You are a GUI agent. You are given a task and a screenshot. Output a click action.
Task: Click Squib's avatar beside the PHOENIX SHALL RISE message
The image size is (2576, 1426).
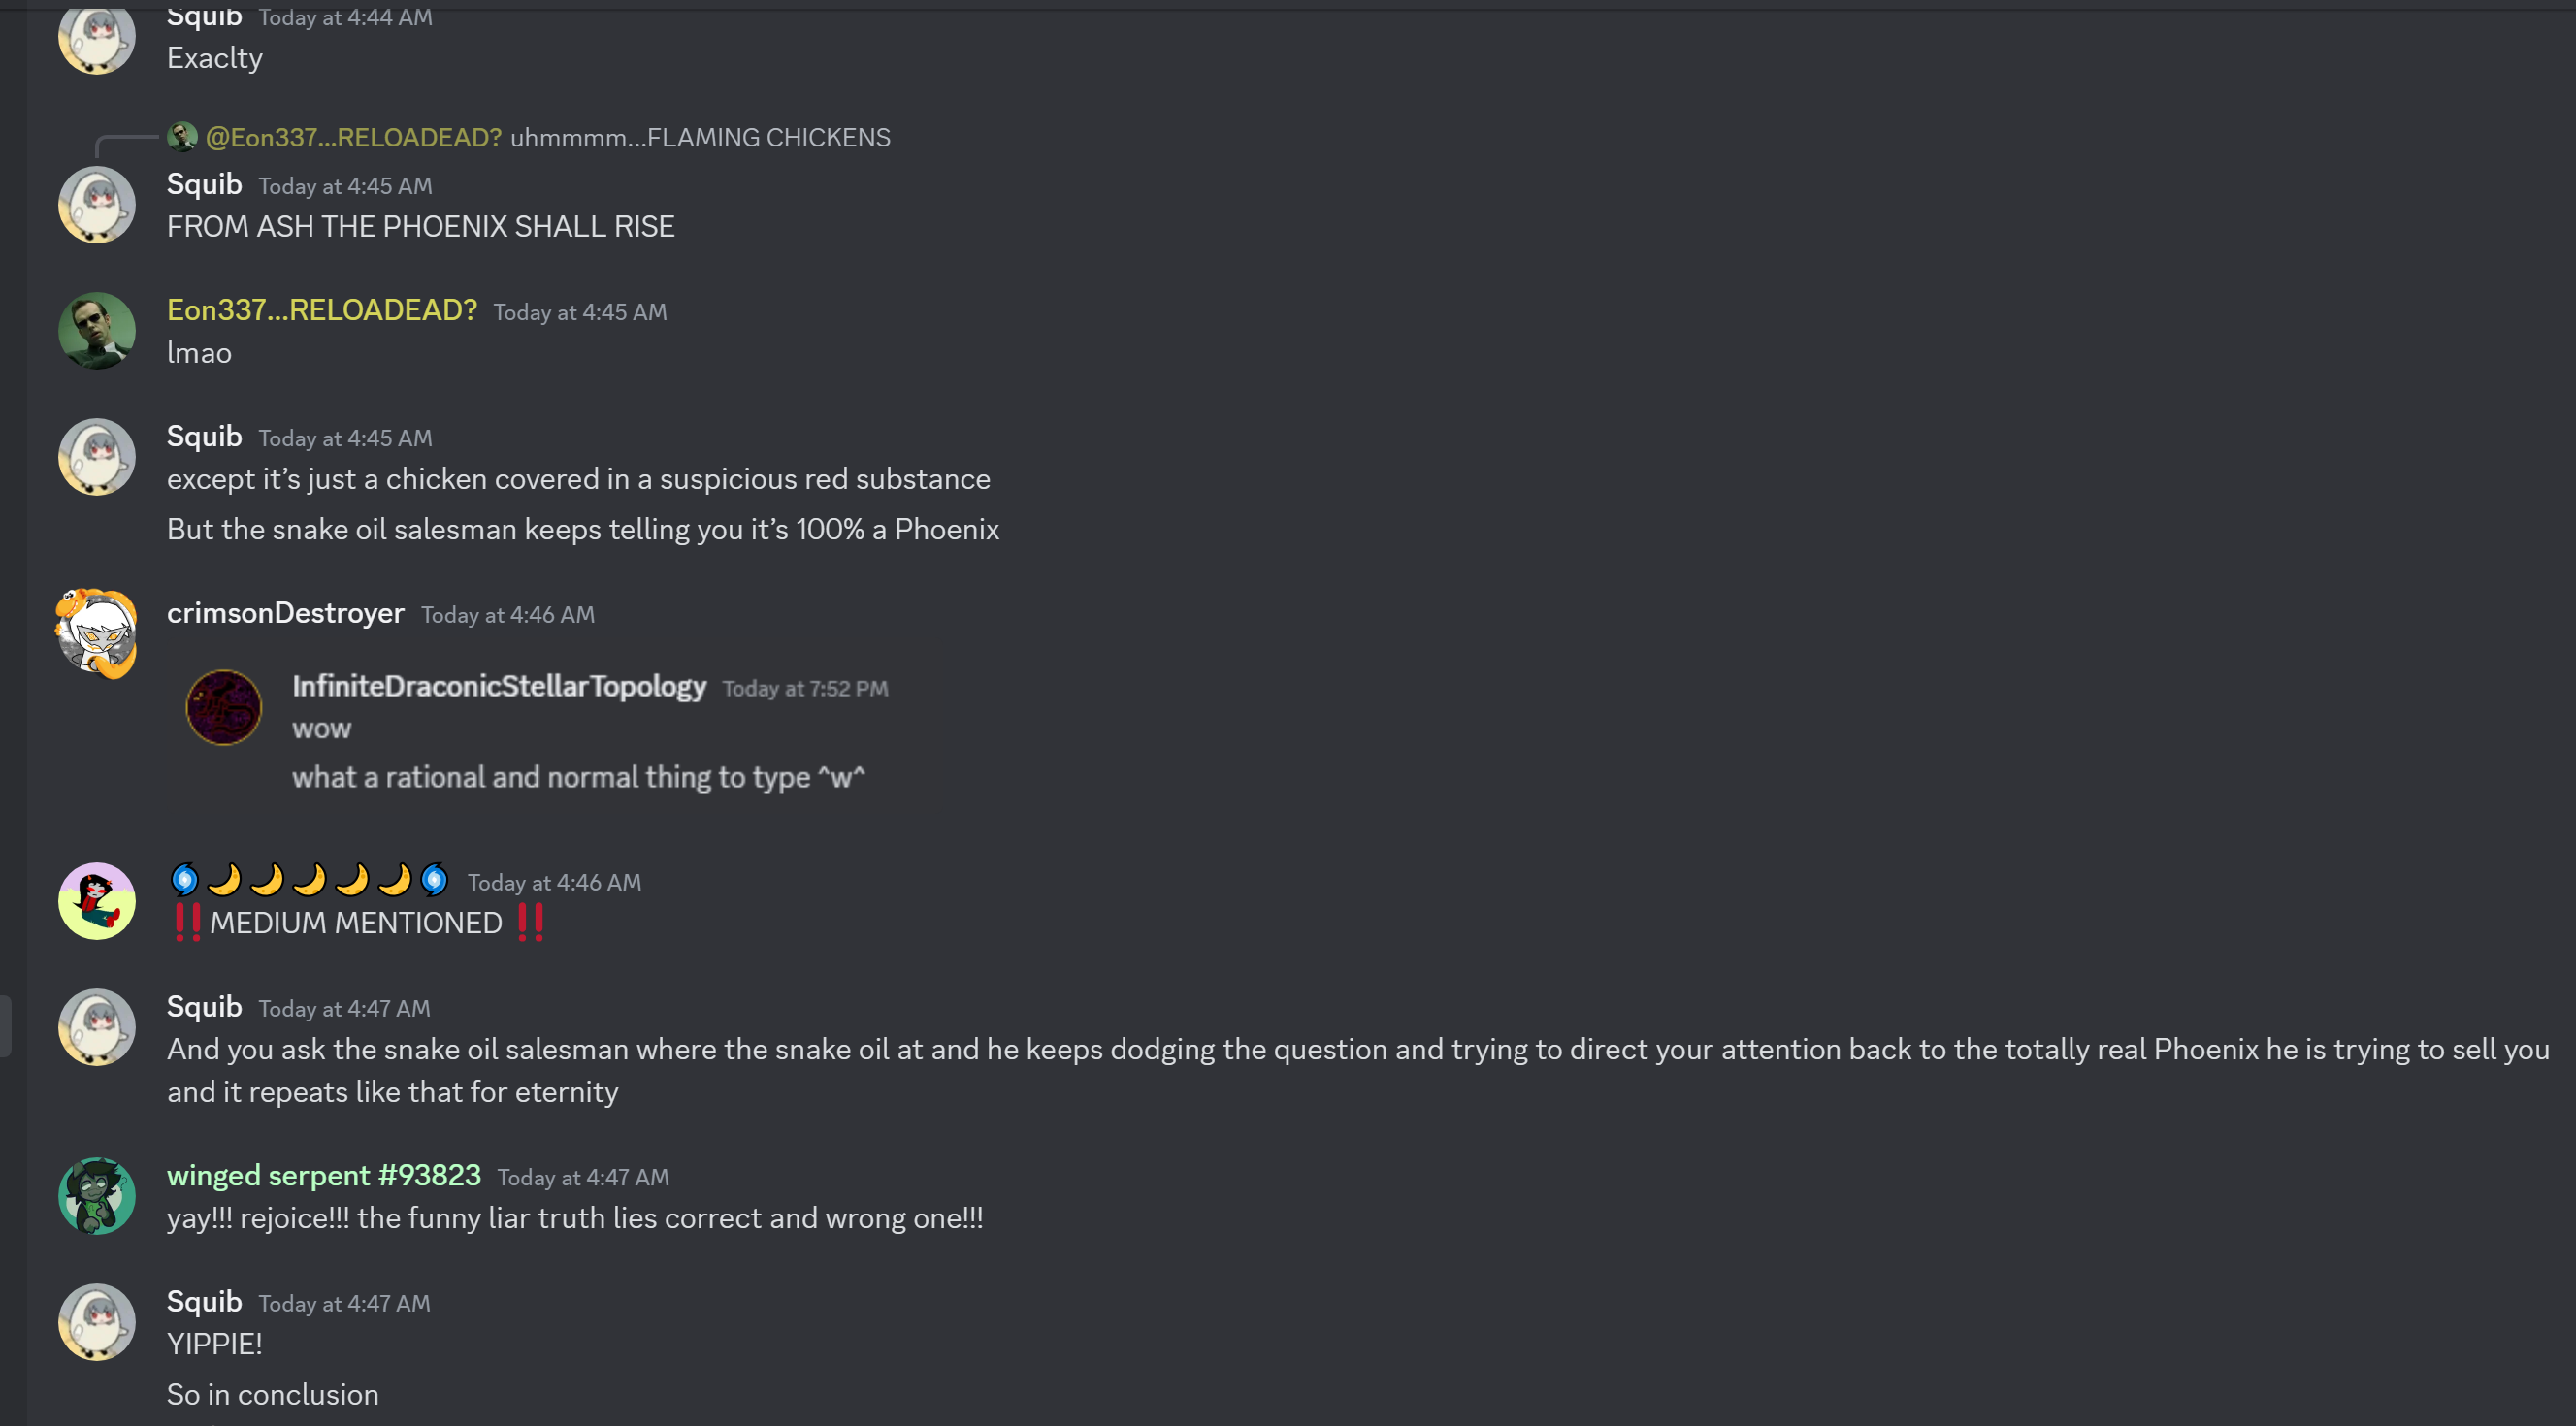click(x=96, y=205)
